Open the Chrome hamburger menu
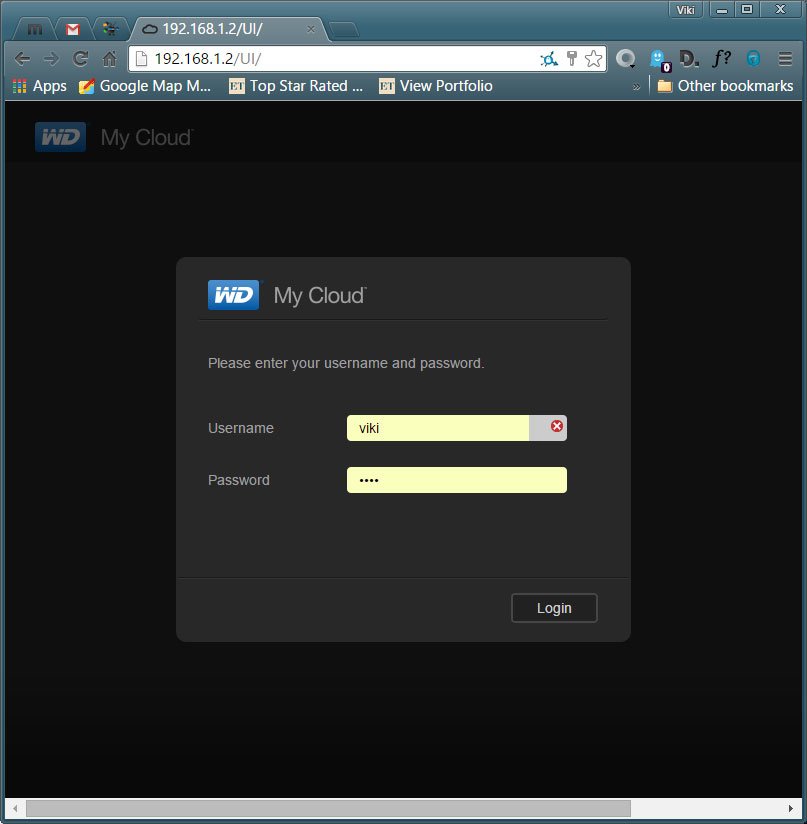The height and width of the screenshot is (824, 807). [785, 58]
